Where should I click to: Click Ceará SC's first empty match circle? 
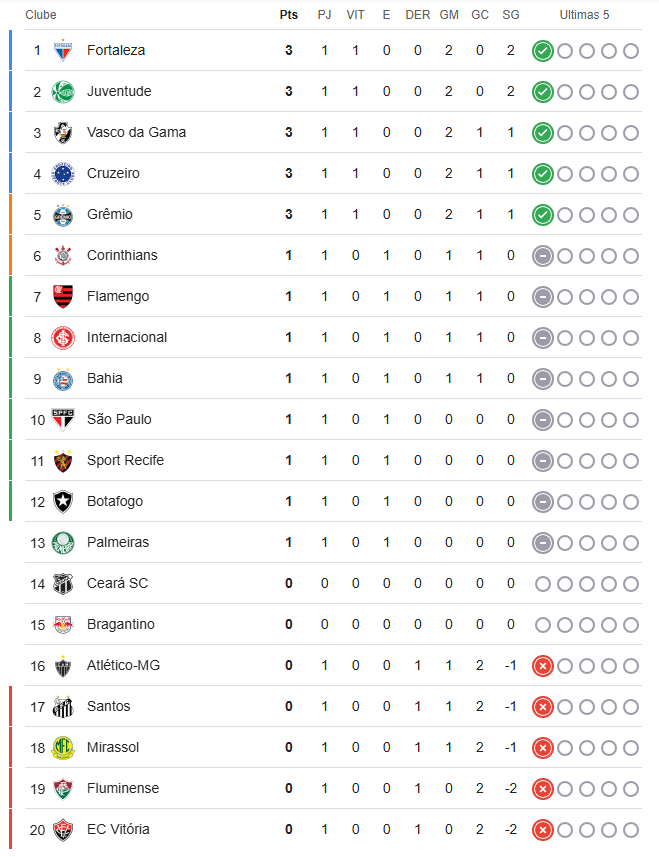tap(543, 584)
